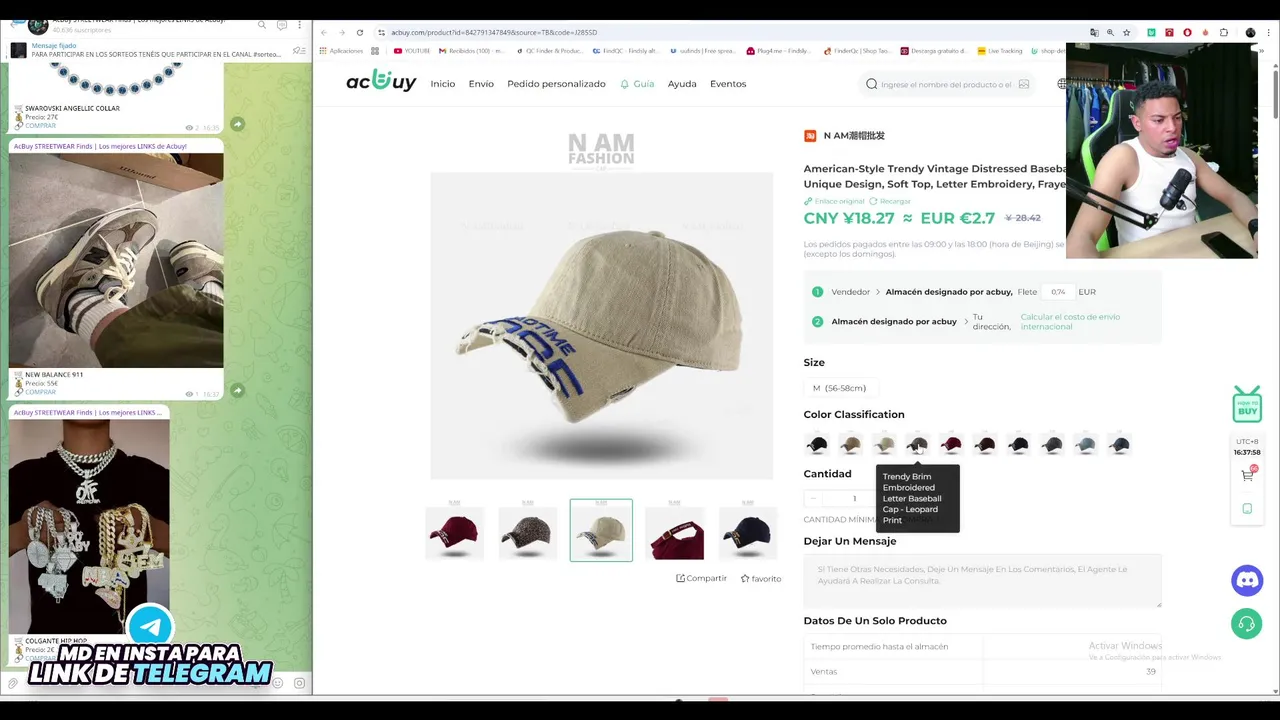Screen dimensions: 1280x720
Task: Open the language globe selector
Action: [x=1061, y=84]
